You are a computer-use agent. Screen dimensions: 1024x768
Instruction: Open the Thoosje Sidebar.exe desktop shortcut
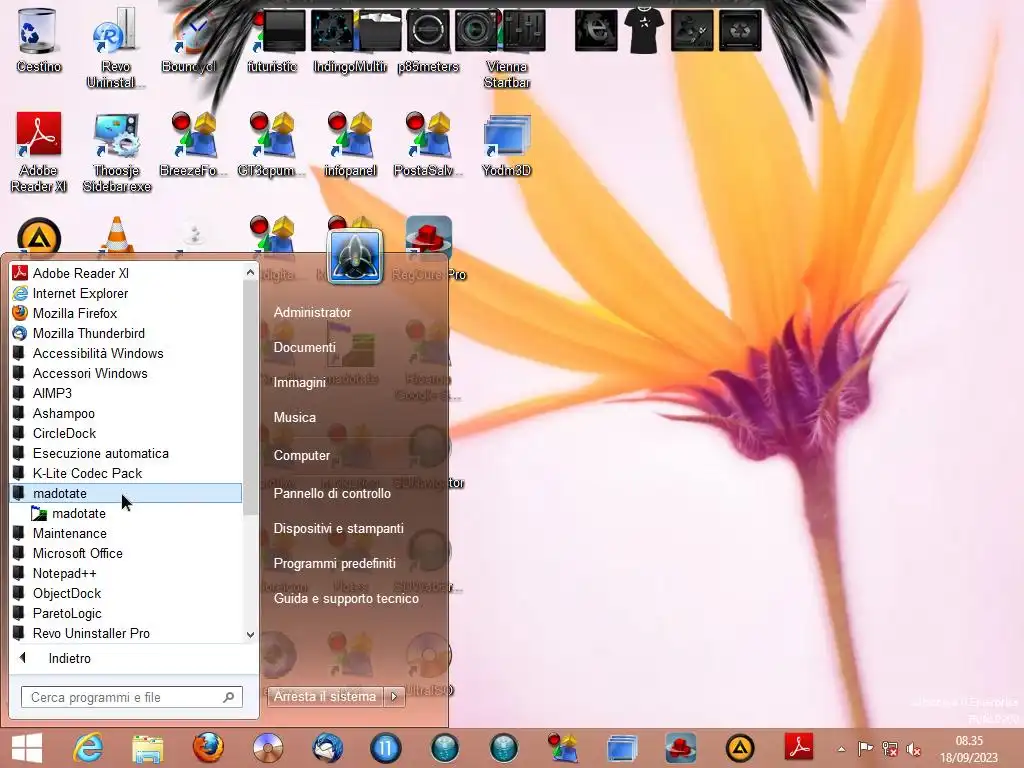coord(116,152)
